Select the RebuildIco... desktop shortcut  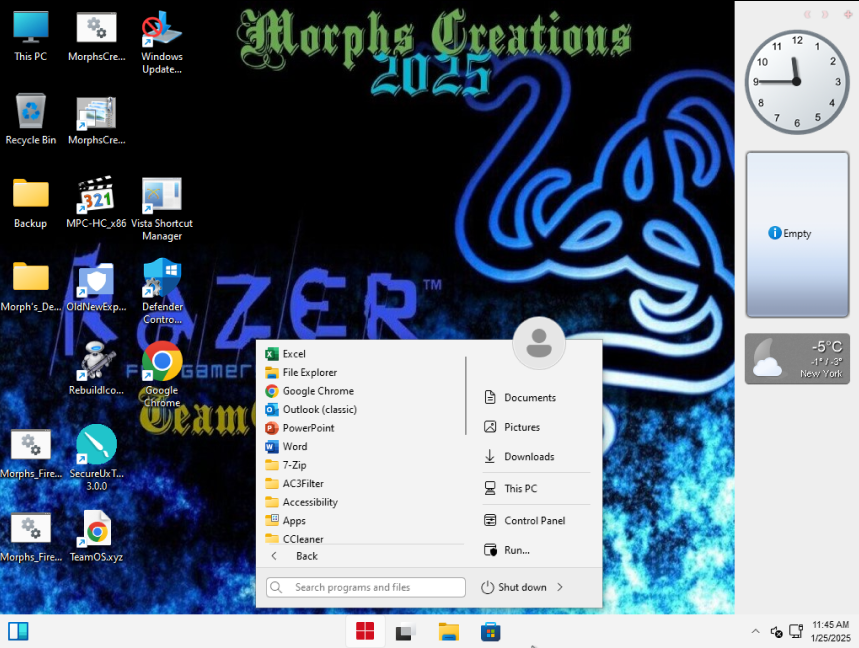point(96,369)
